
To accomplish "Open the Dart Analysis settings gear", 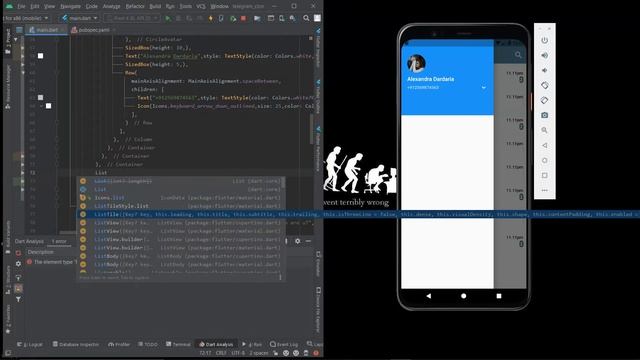I will coord(298,241).
